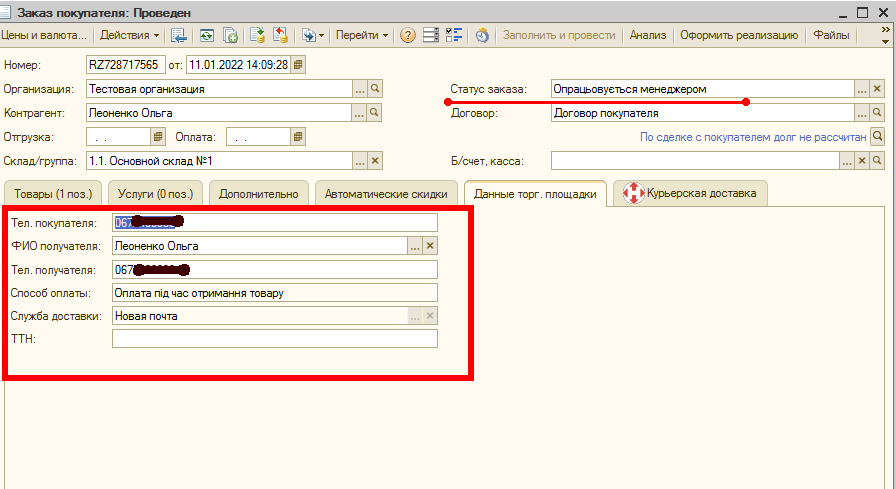Open selection list for Организация field
Screen dimensions: 896x489
359,89
